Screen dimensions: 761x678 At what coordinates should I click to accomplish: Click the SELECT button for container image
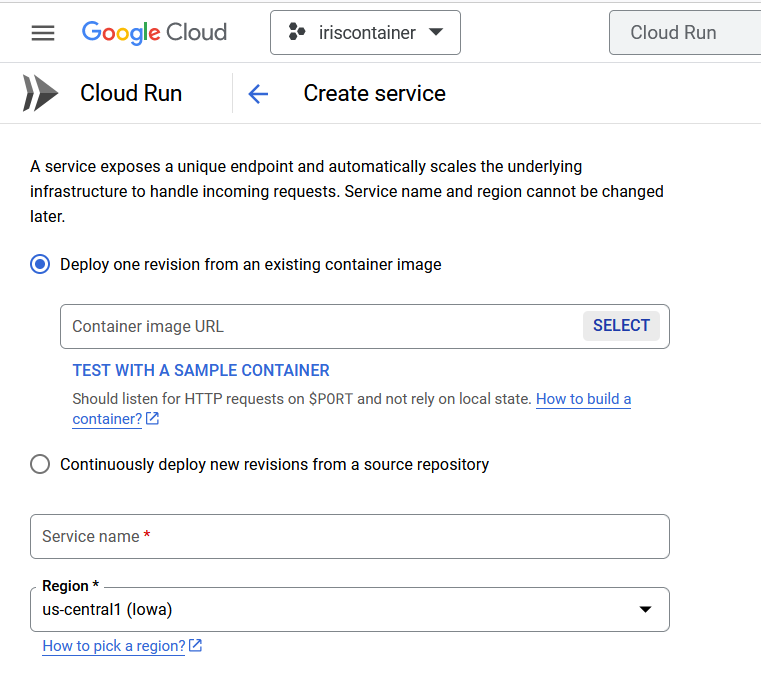(x=621, y=326)
